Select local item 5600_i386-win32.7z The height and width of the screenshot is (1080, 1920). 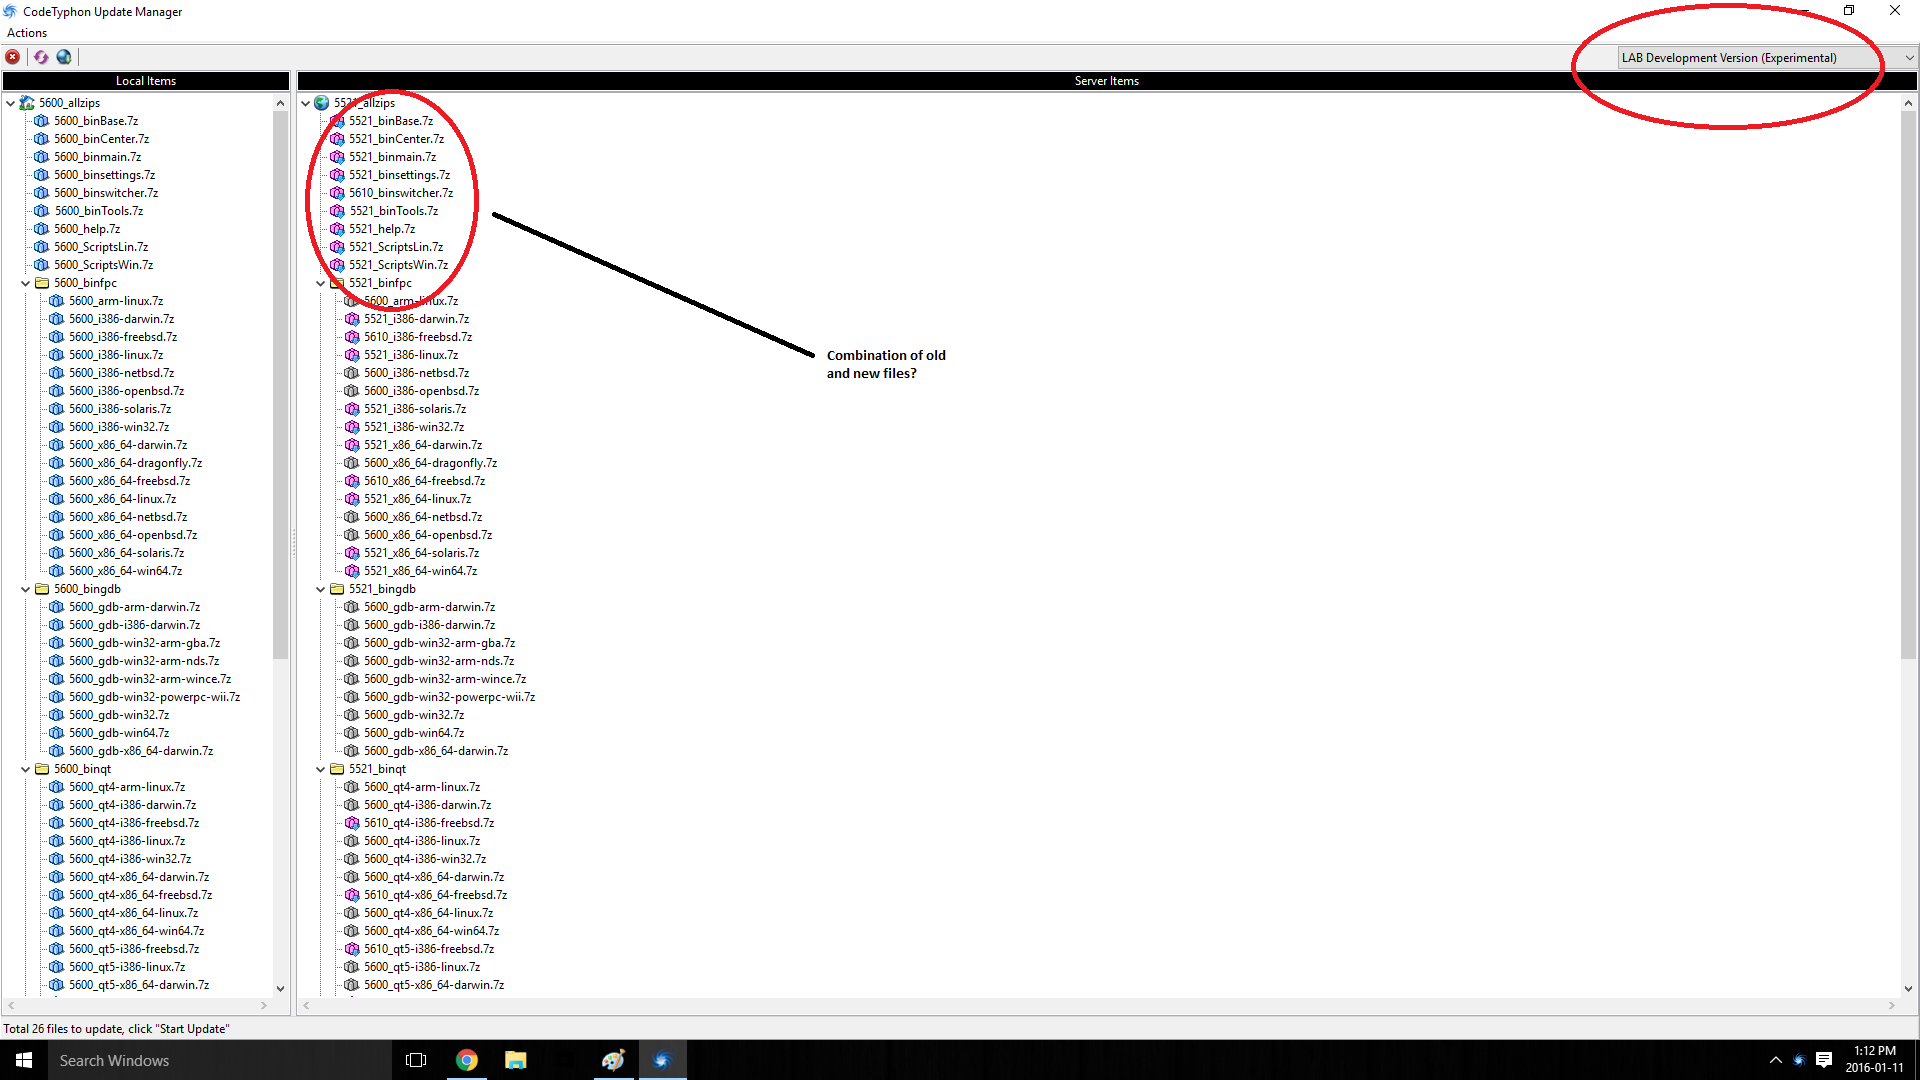pos(119,427)
